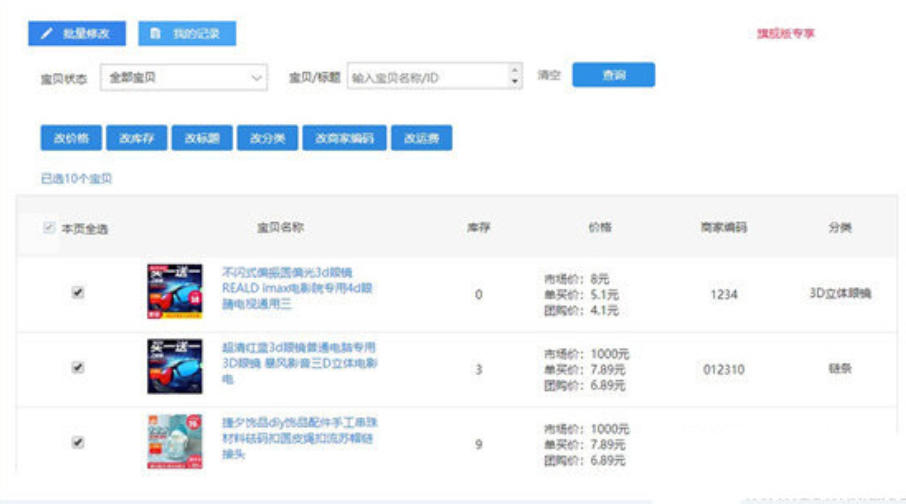Toggle the checkbox for stock 9 product
Image resolution: width=906 pixels, height=504 pixels.
[78, 442]
